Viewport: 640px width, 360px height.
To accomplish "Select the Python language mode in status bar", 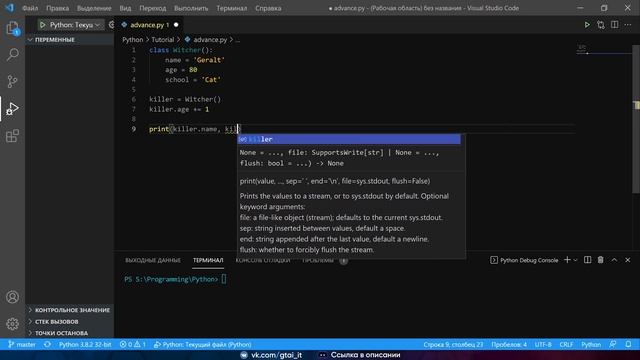I will pos(591,344).
